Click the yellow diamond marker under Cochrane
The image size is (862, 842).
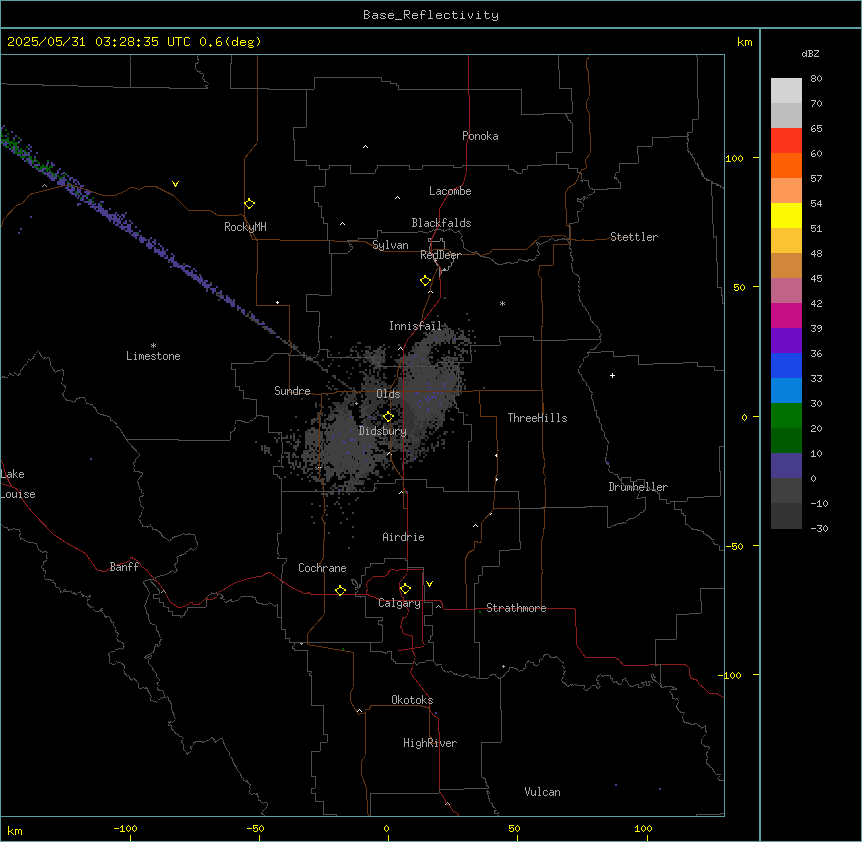coord(340,590)
